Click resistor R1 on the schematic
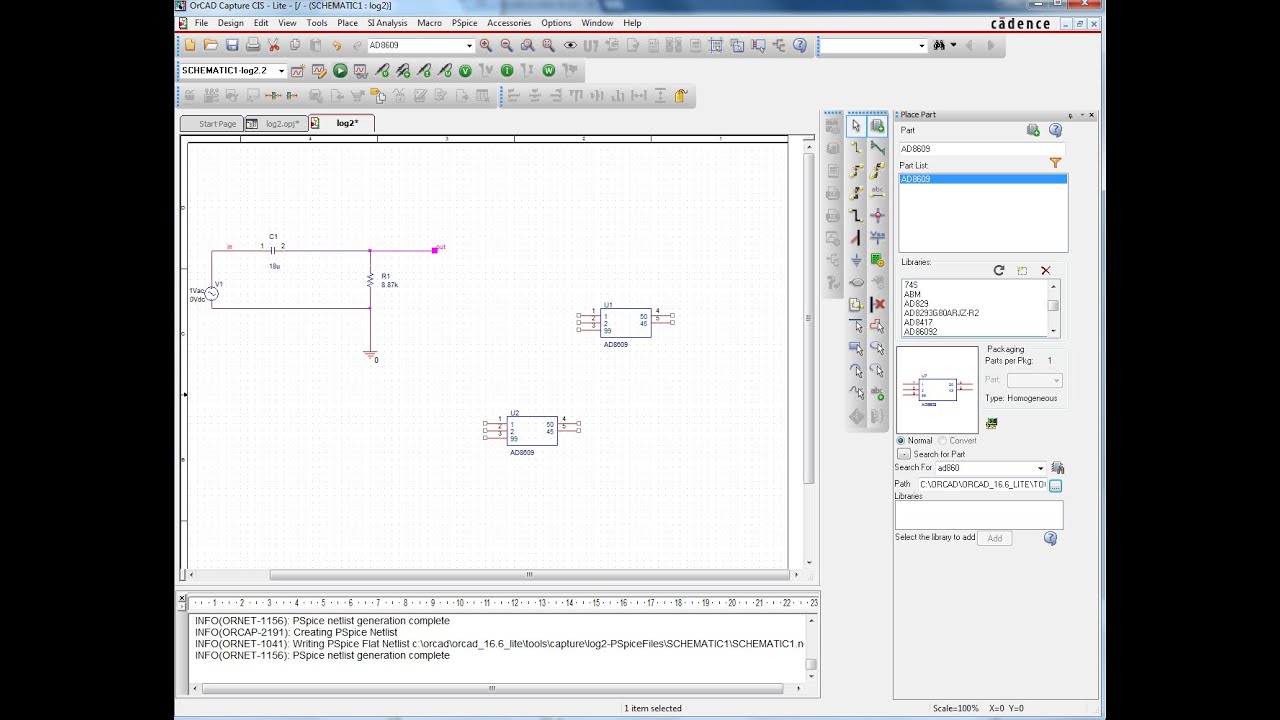Viewport: 1280px width, 720px height. pos(370,280)
